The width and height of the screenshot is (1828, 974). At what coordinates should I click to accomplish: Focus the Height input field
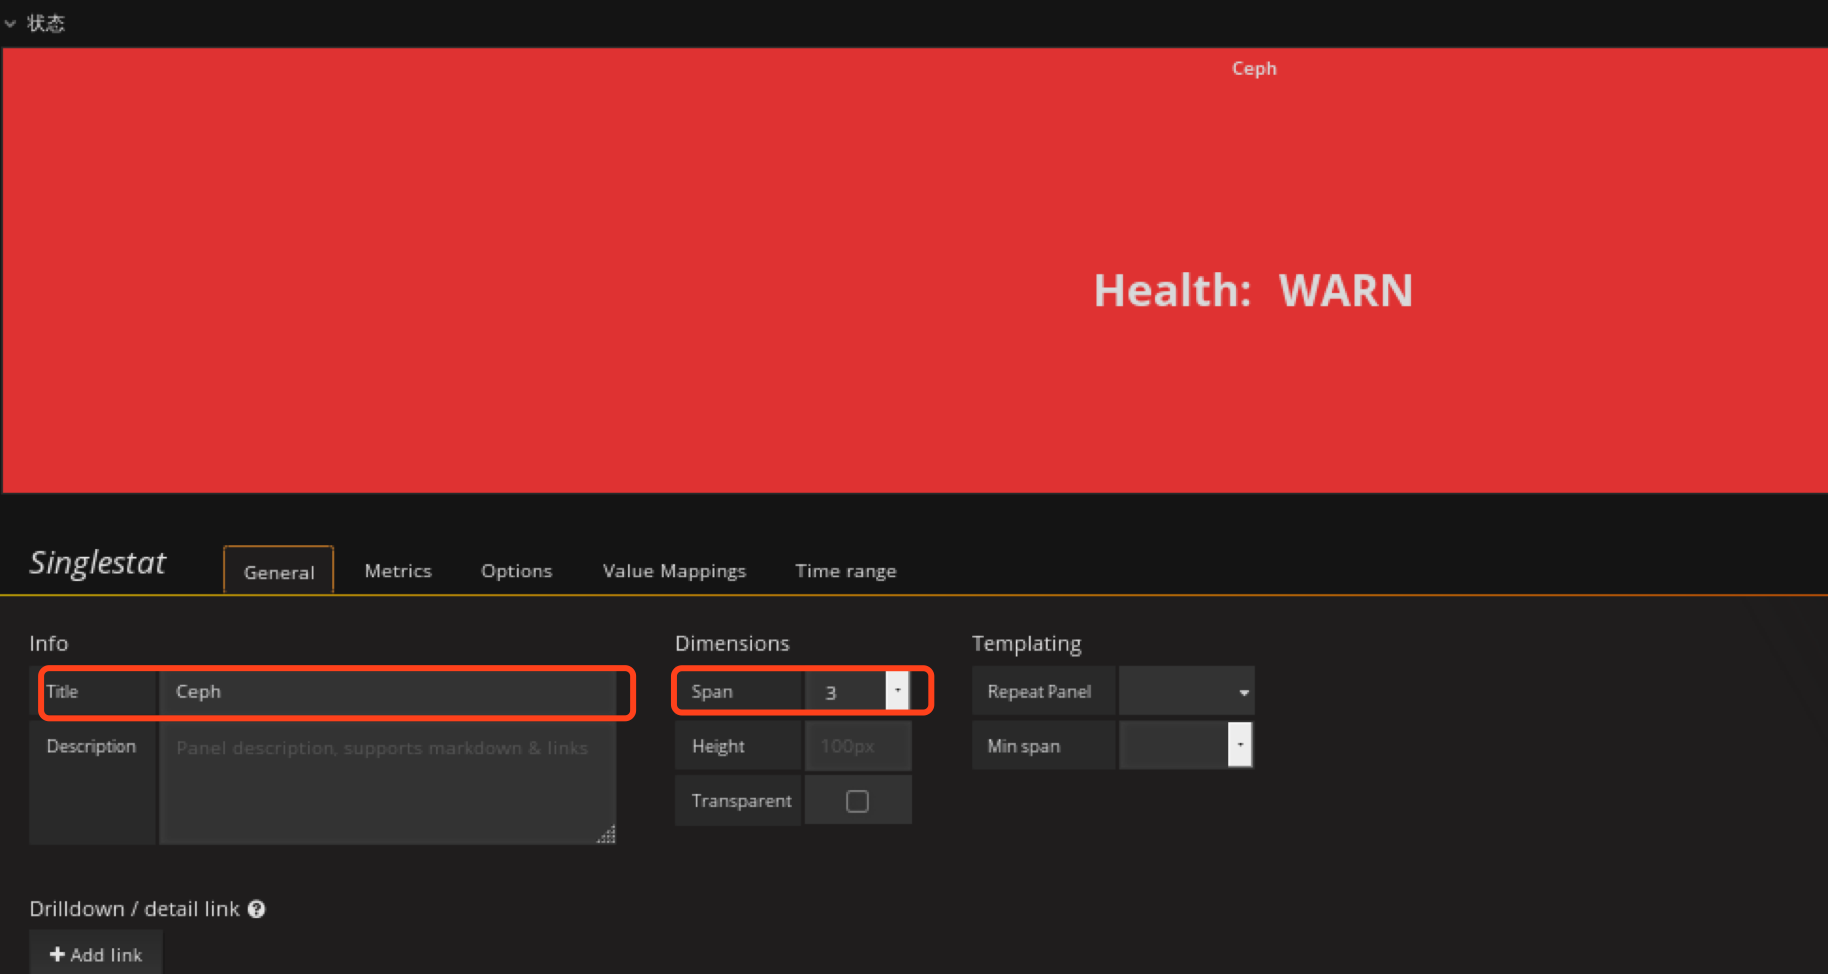(857, 746)
